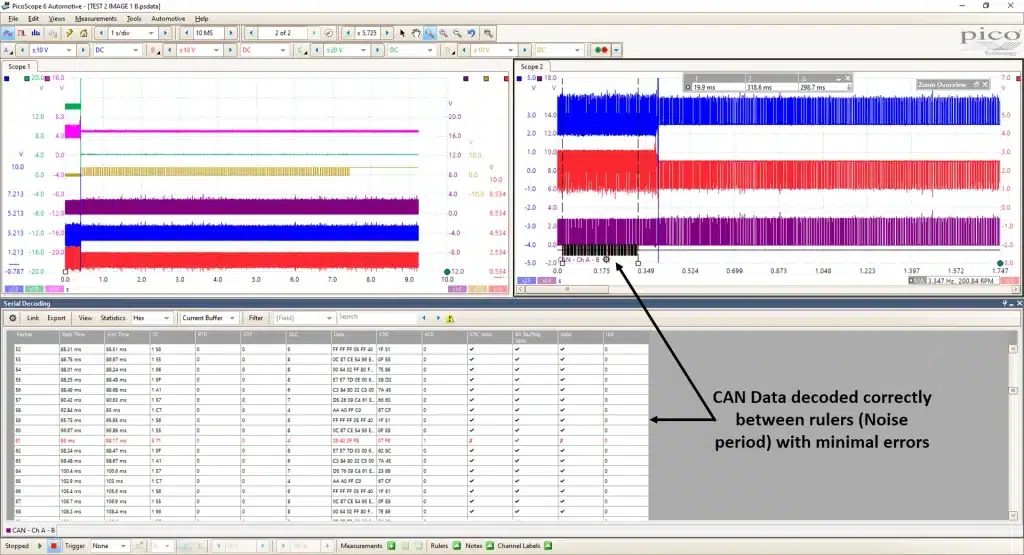Open Channel C ±20 V range dropdown

pos(363,50)
